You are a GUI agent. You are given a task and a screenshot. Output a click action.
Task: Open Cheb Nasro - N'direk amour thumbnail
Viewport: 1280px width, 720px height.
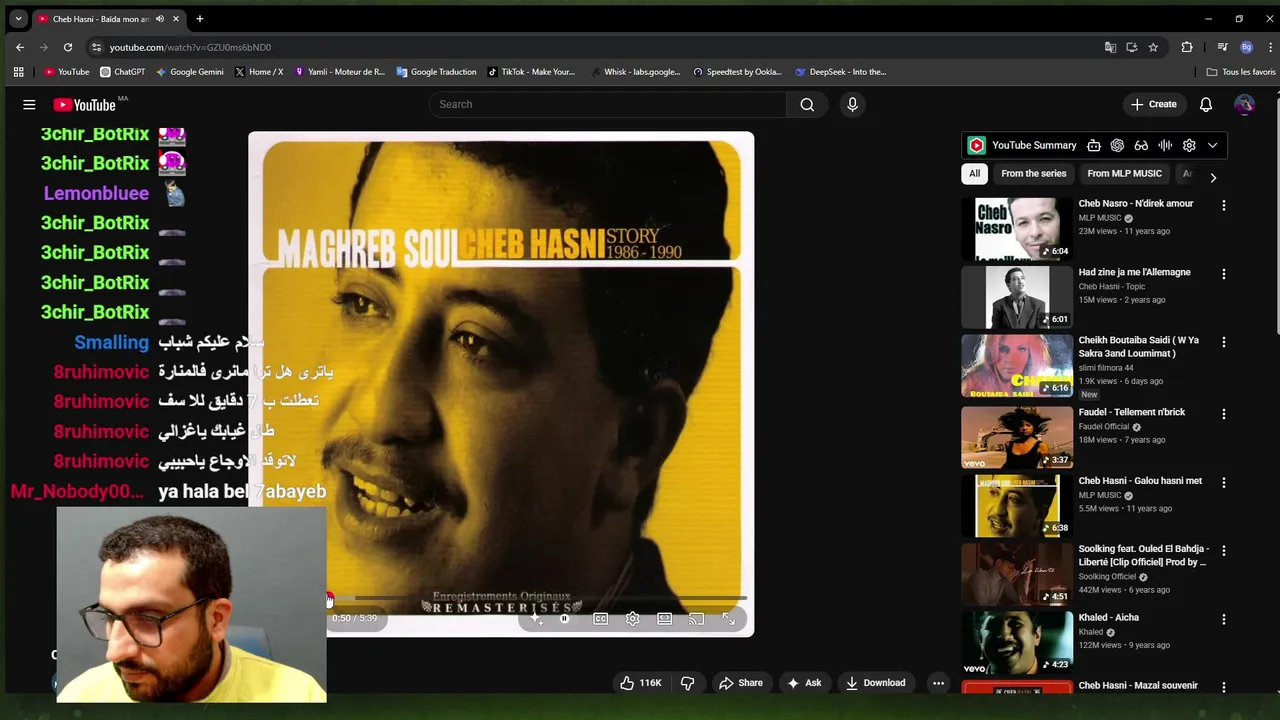1017,229
